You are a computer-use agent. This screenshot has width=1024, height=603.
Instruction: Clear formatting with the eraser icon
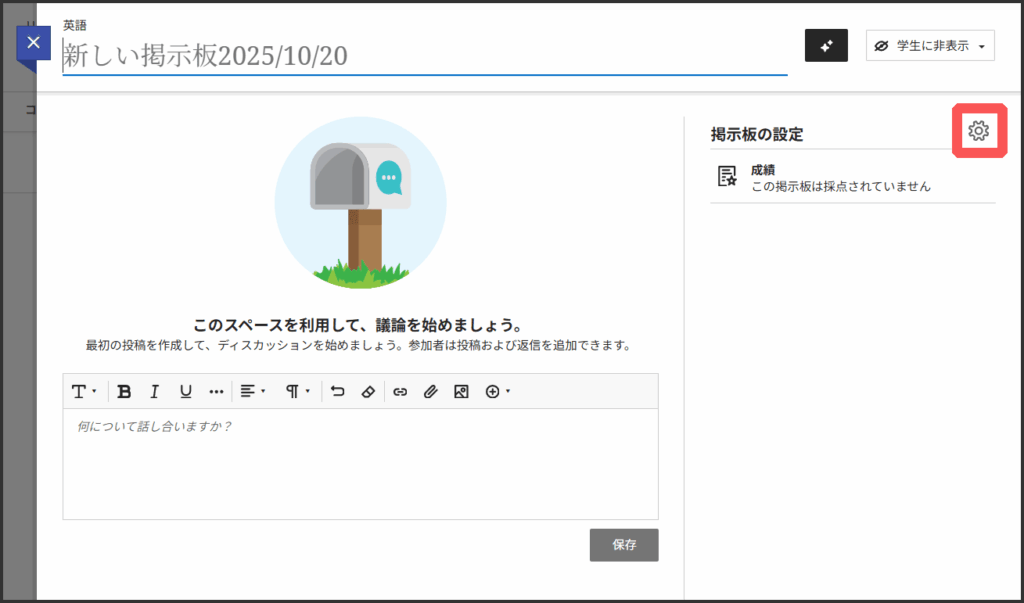point(367,391)
